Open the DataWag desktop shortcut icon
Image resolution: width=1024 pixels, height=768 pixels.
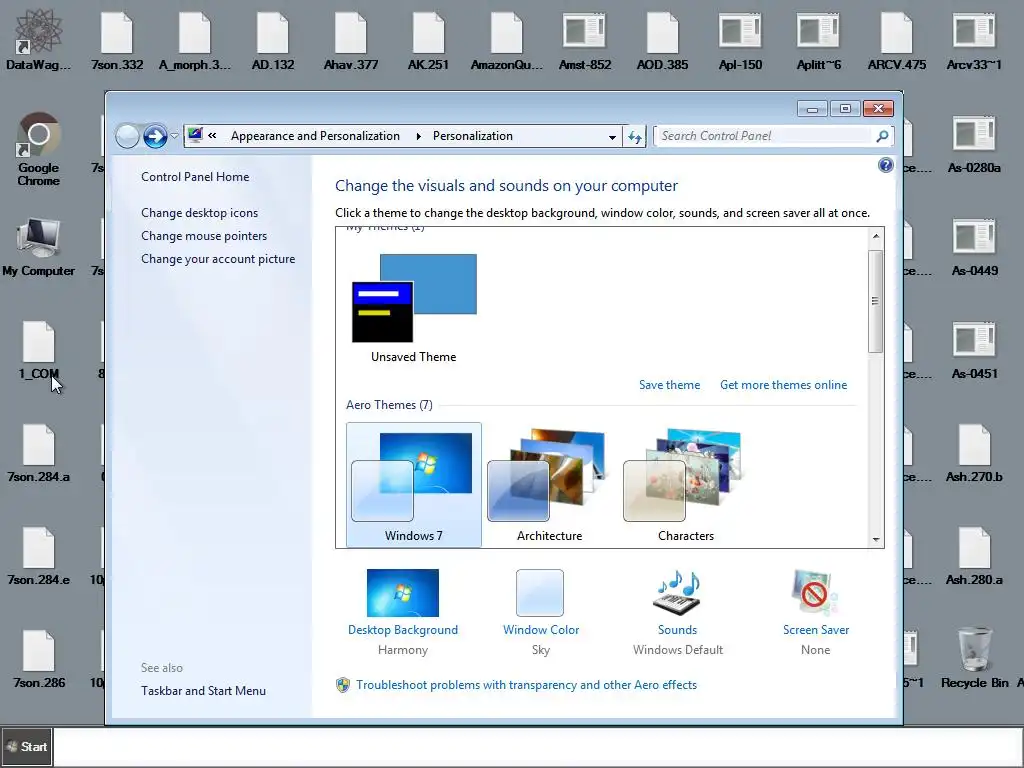(39, 39)
